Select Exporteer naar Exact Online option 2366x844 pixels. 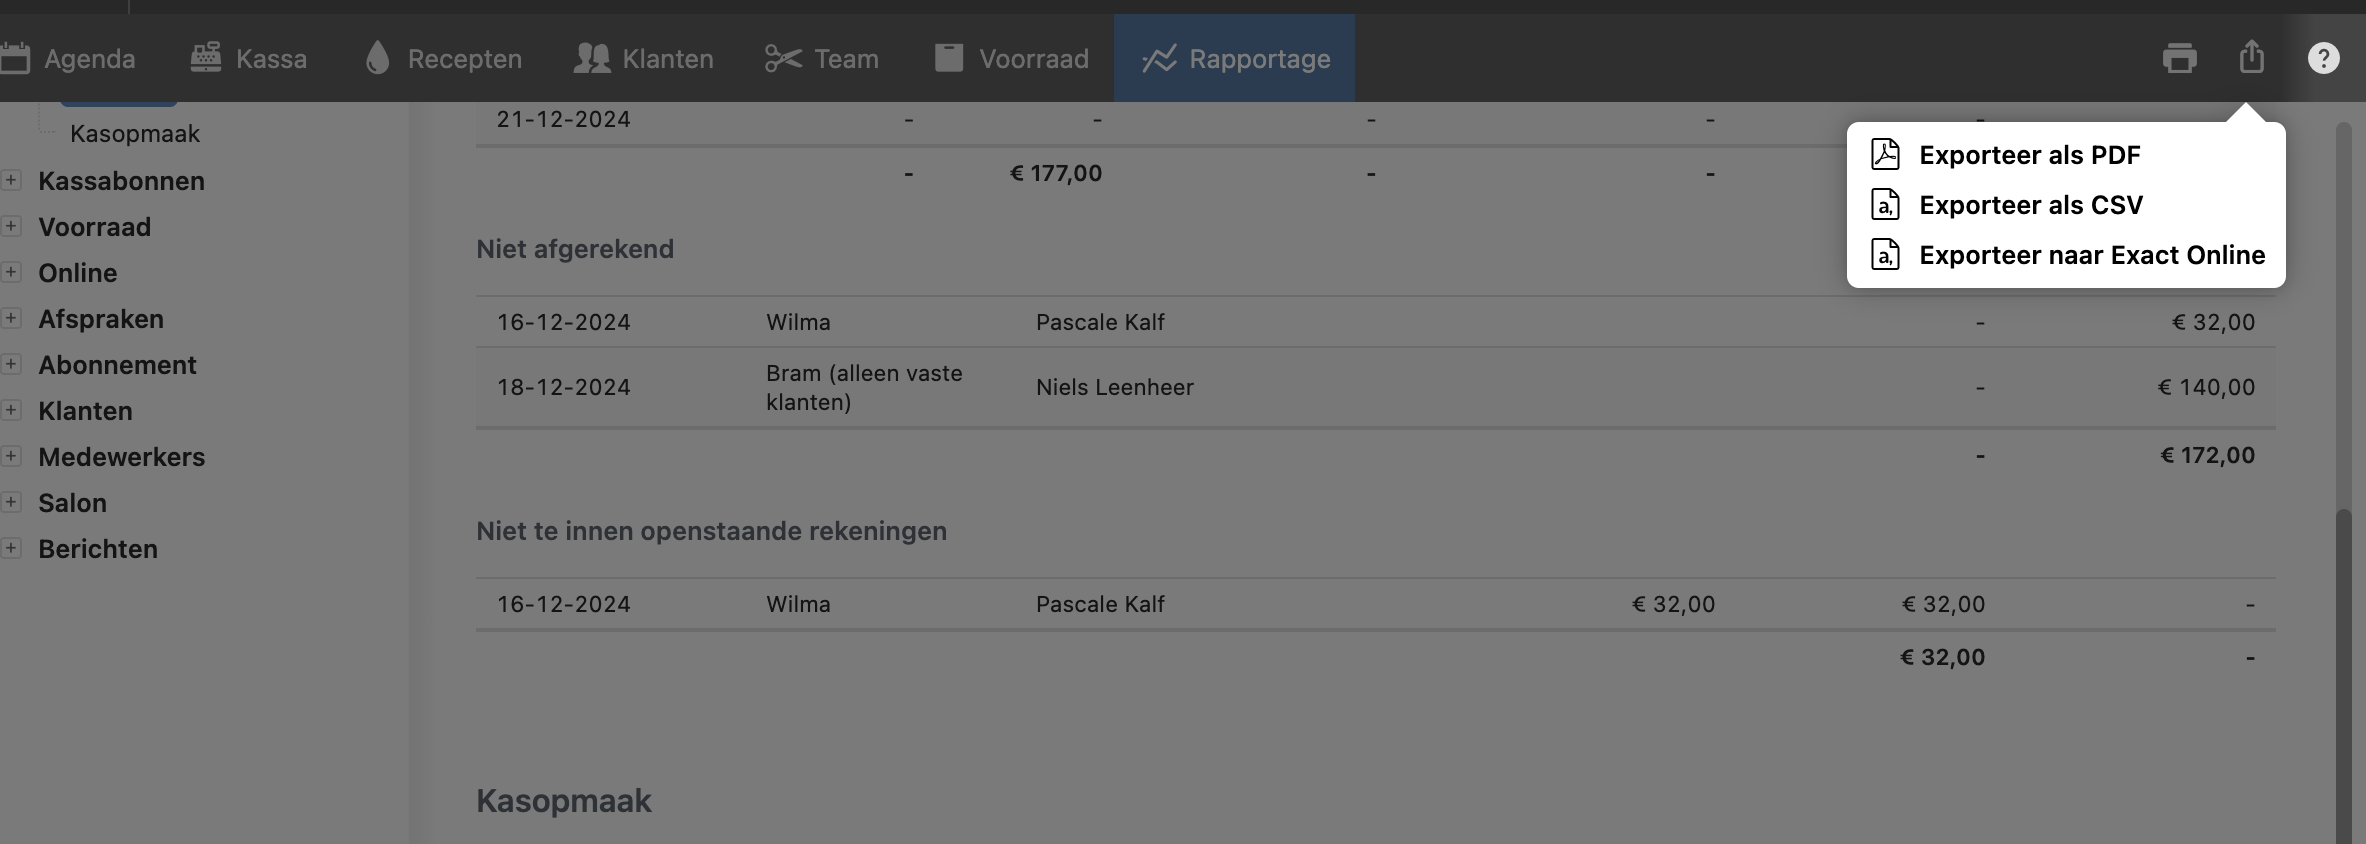point(2091,255)
